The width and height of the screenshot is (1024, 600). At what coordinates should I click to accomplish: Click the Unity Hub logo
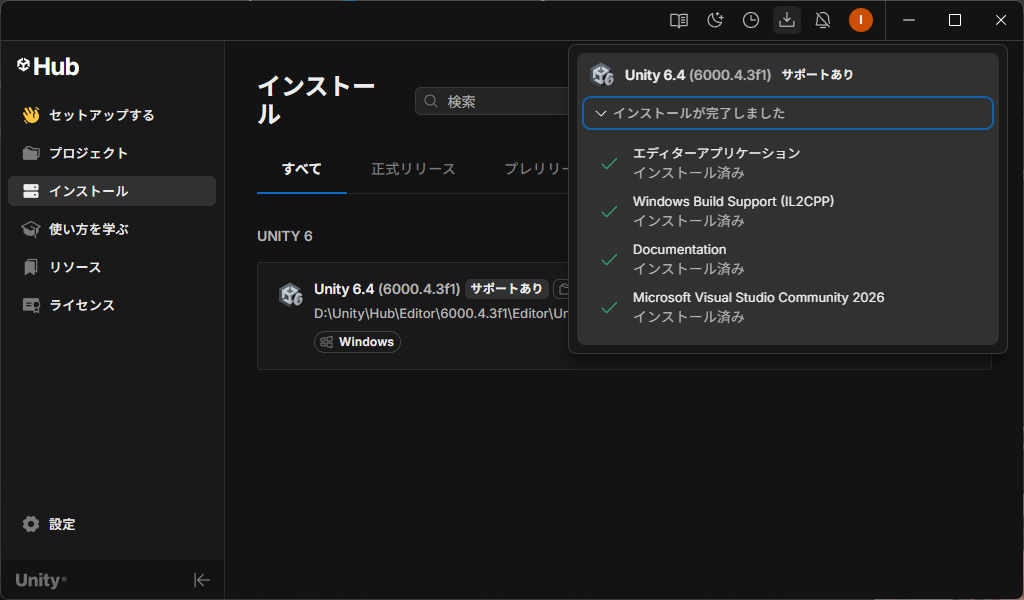(x=48, y=67)
